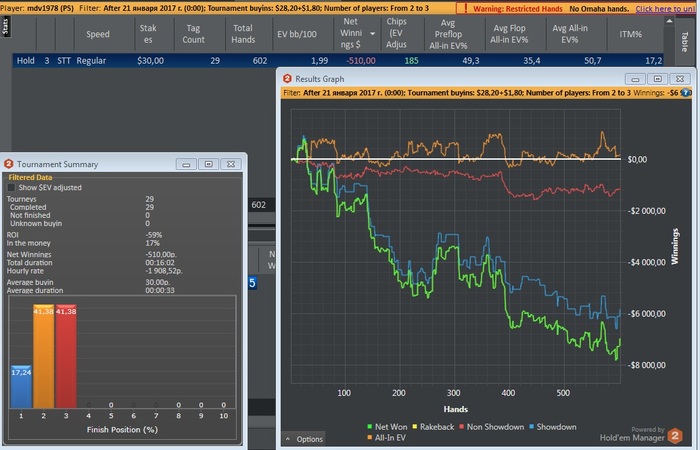Click the -510,00 net winnings cell
700x450 pixels.
coord(361,61)
